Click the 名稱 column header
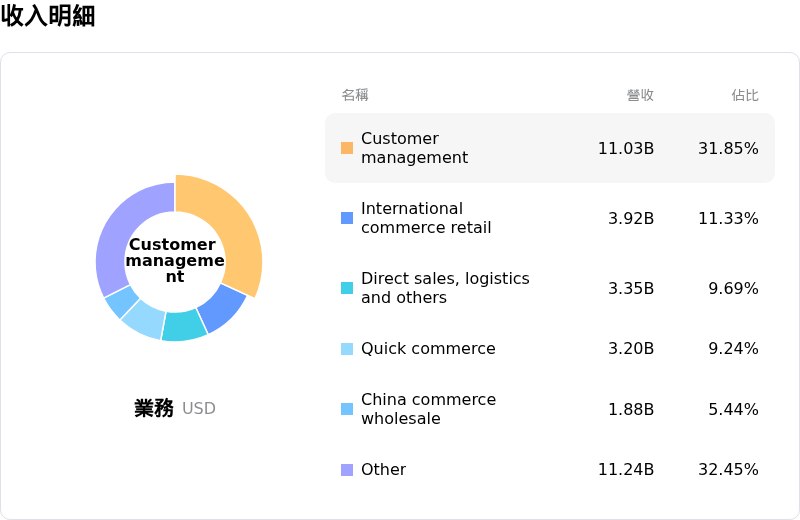This screenshot has height=520, width=800. 355,95
